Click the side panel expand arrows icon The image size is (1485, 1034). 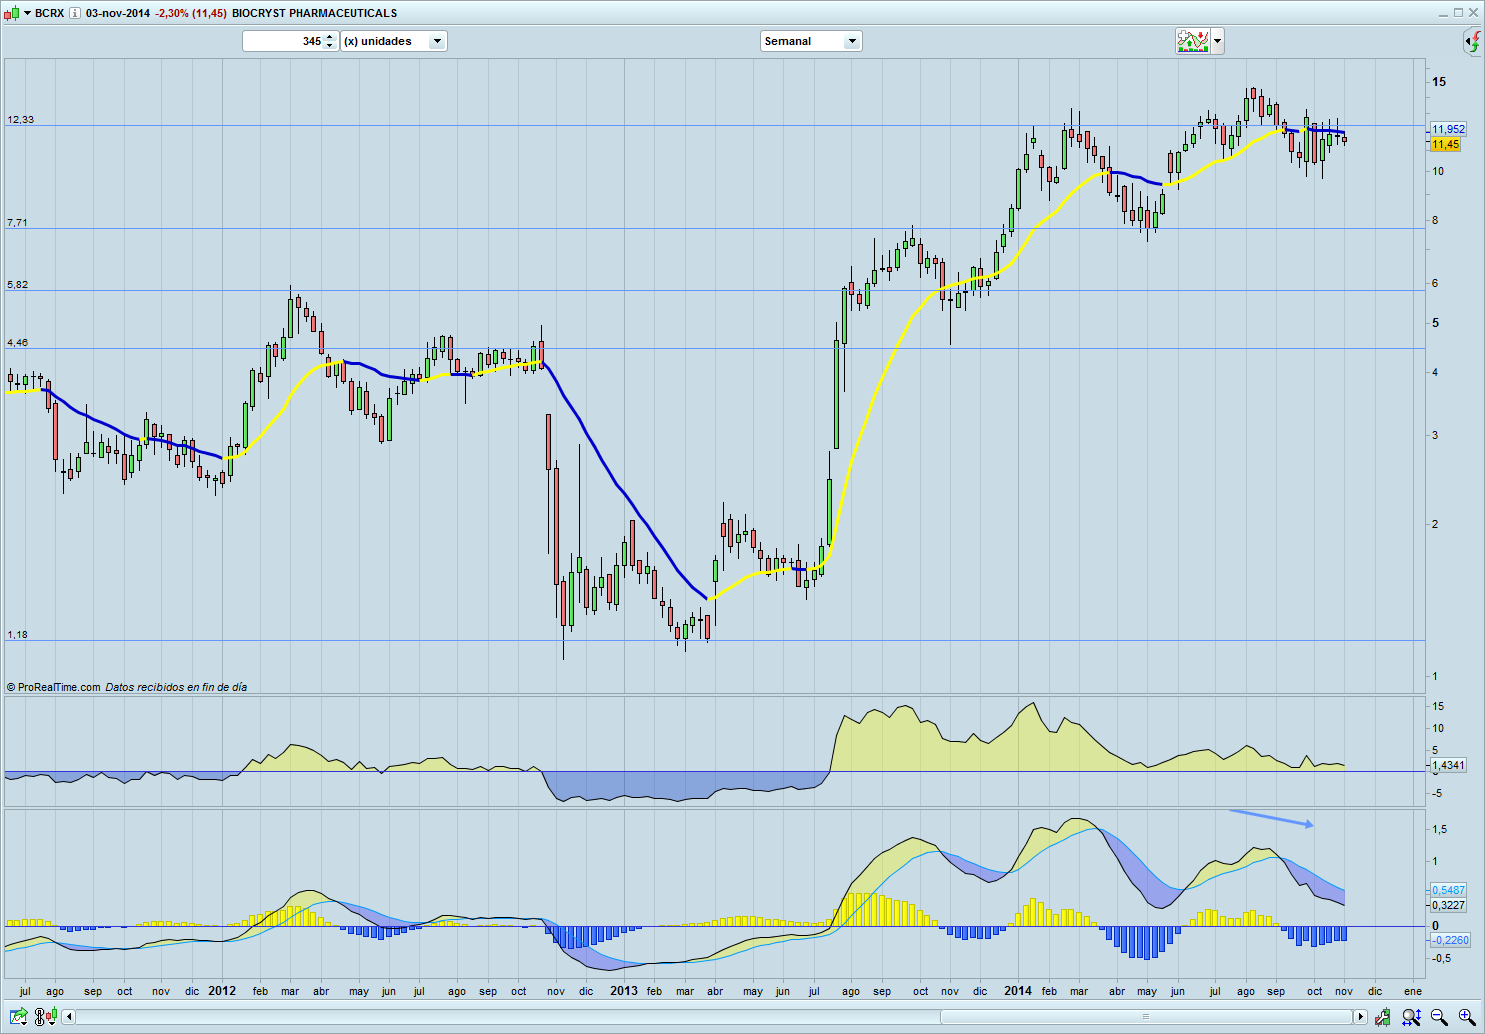click(1473, 42)
